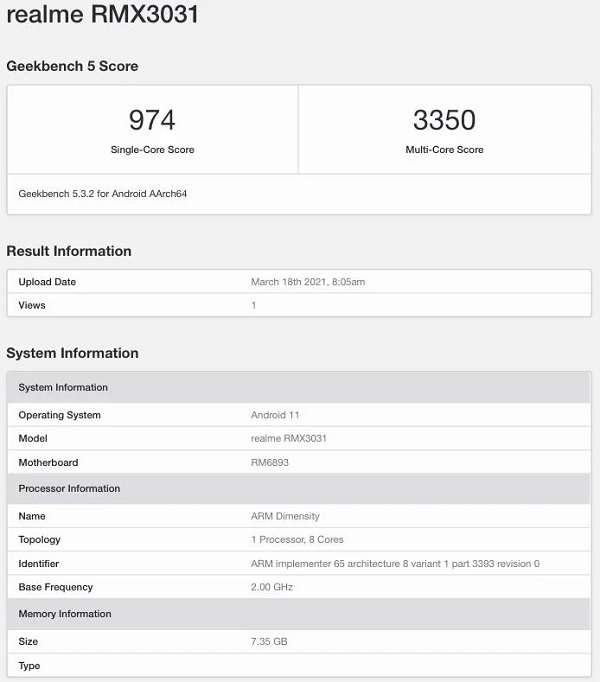The width and height of the screenshot is (600, 682).
Task: Select the motherboard value 'RM6893'
Action: 270,462
